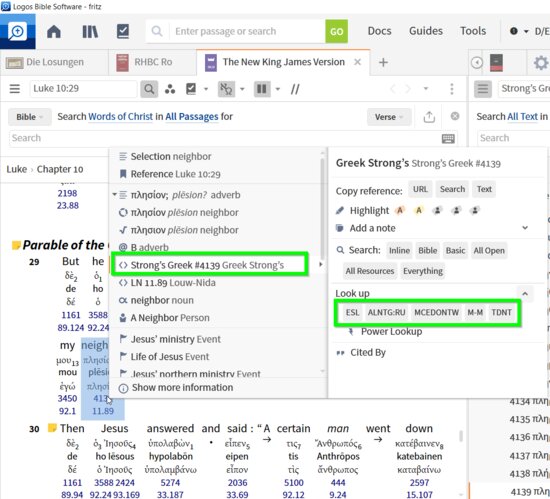Open the Logos search magnifier logo button

click(x=17, y=31)
